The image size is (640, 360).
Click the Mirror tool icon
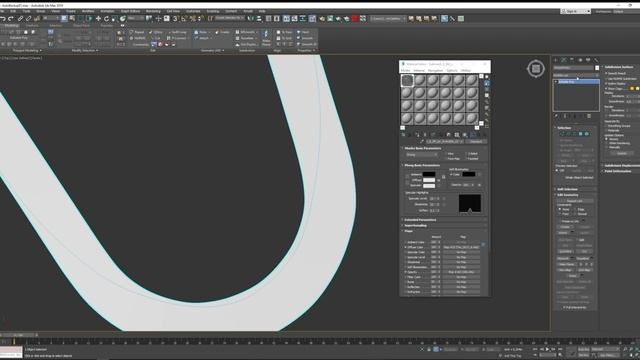[251, 19]
